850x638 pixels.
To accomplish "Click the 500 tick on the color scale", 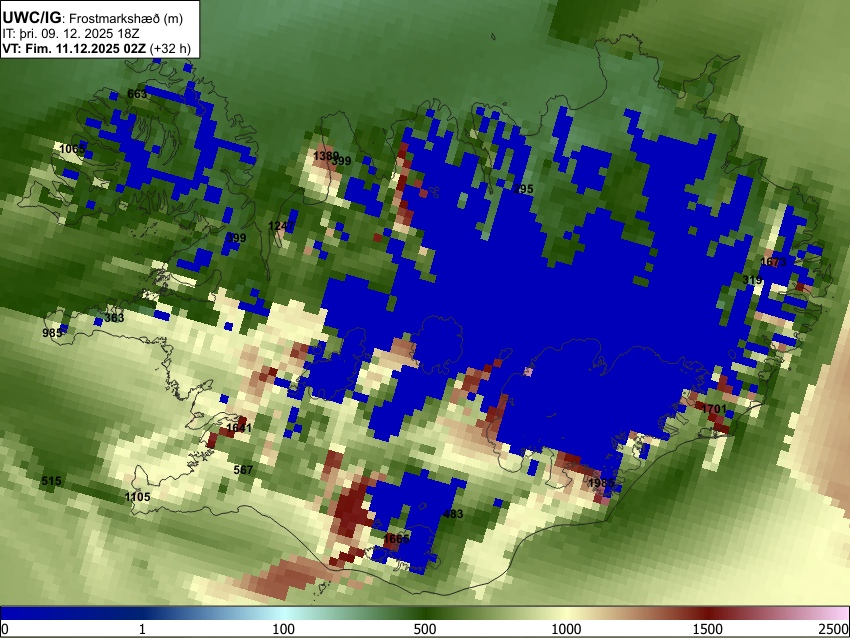I will (425, 629).
